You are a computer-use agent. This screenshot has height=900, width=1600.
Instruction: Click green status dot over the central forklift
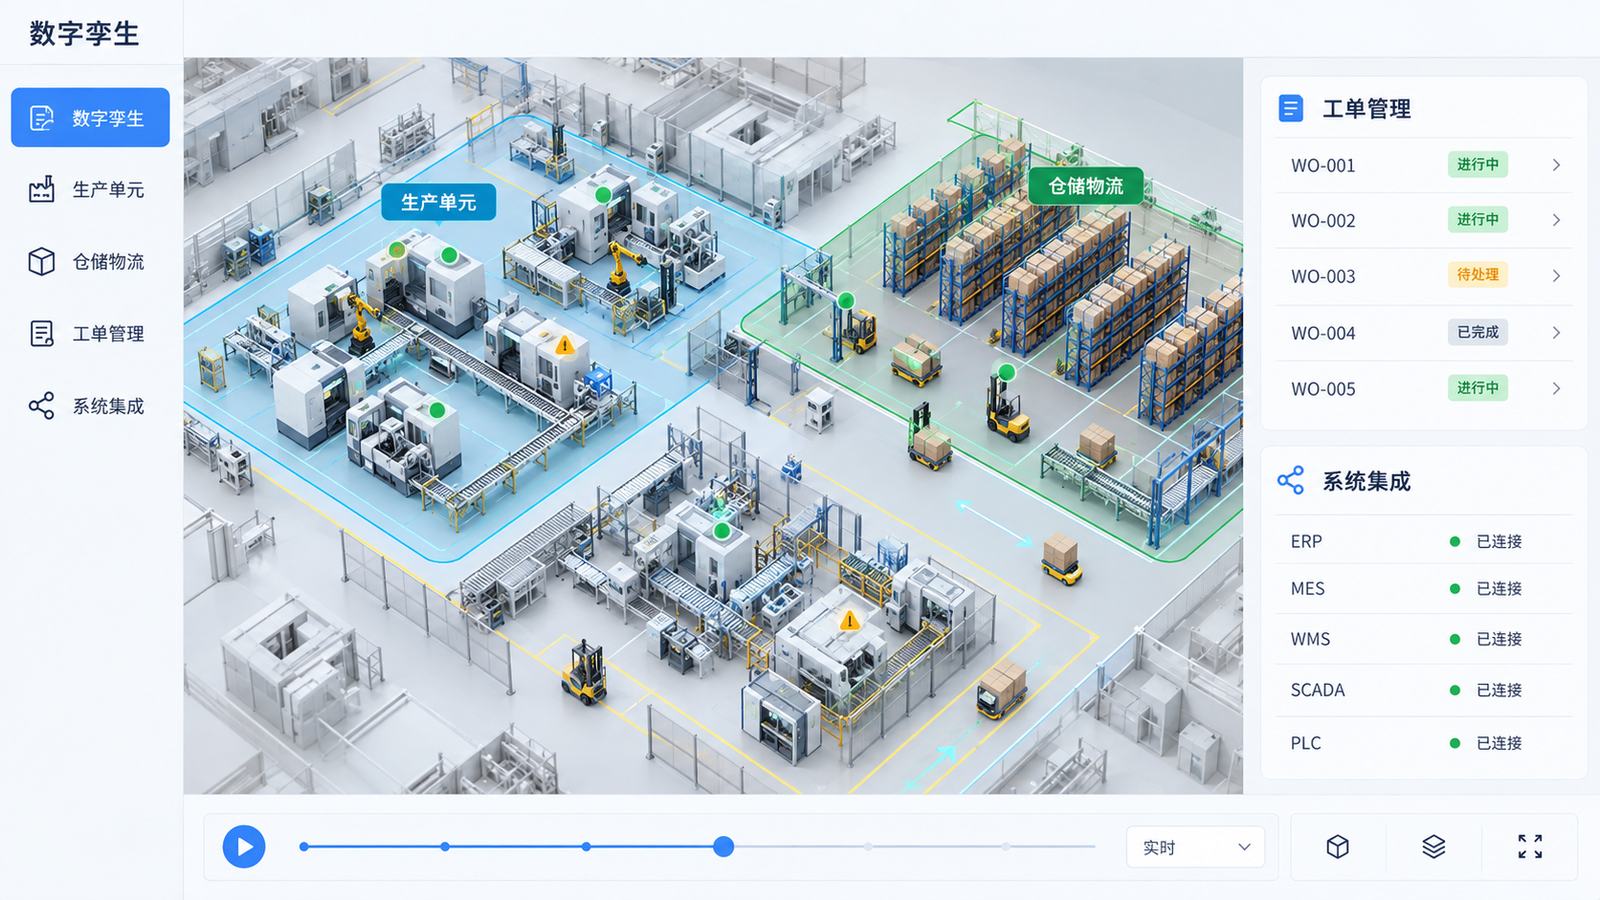1007,373
